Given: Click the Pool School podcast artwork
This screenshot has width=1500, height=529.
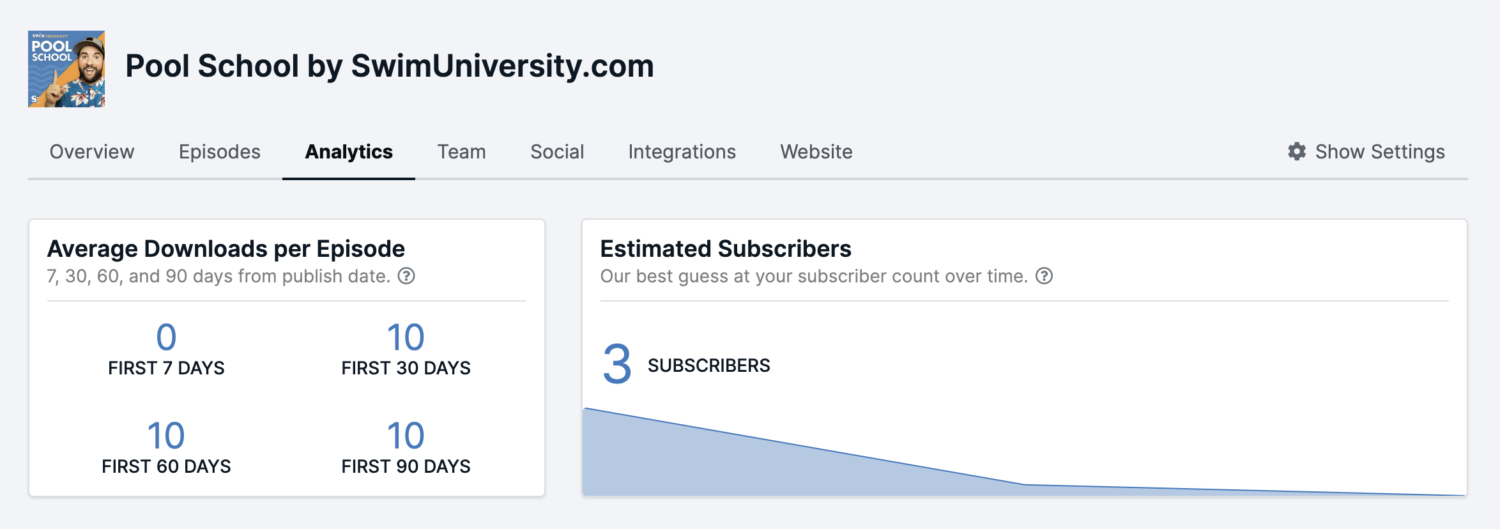Looking at the screenshot, I should click(x=67, y=68).
